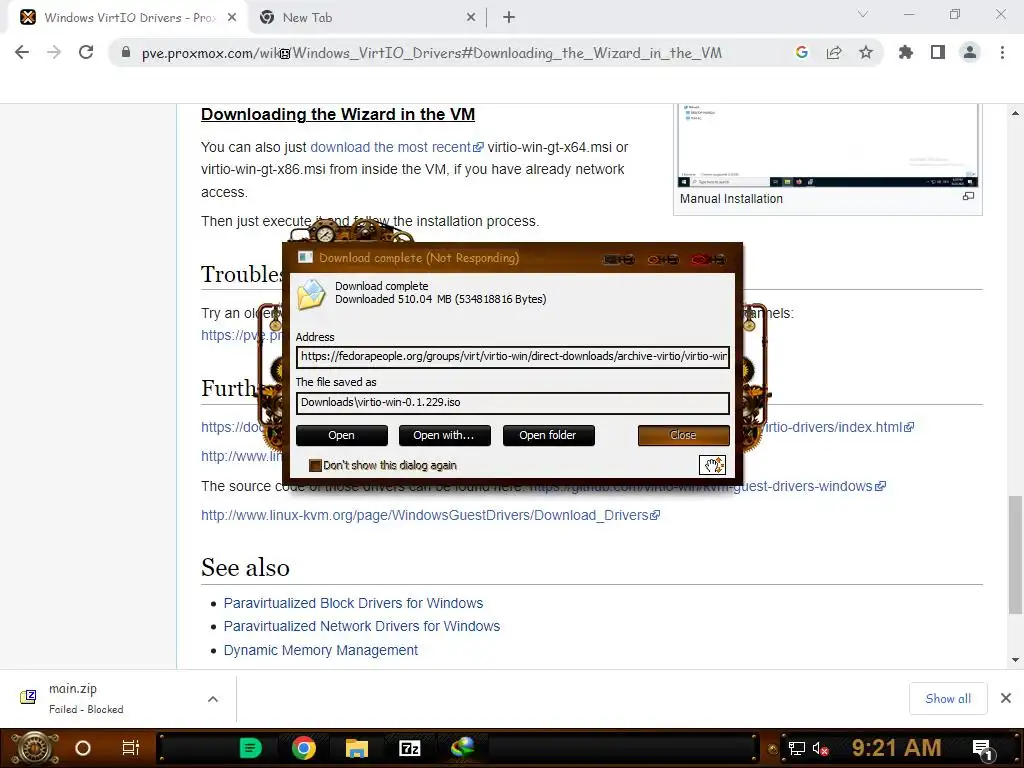Click download the most recent link
The height and width of the screenshot is (768, 1024).
pyautogui.click(x=396, y=148)
